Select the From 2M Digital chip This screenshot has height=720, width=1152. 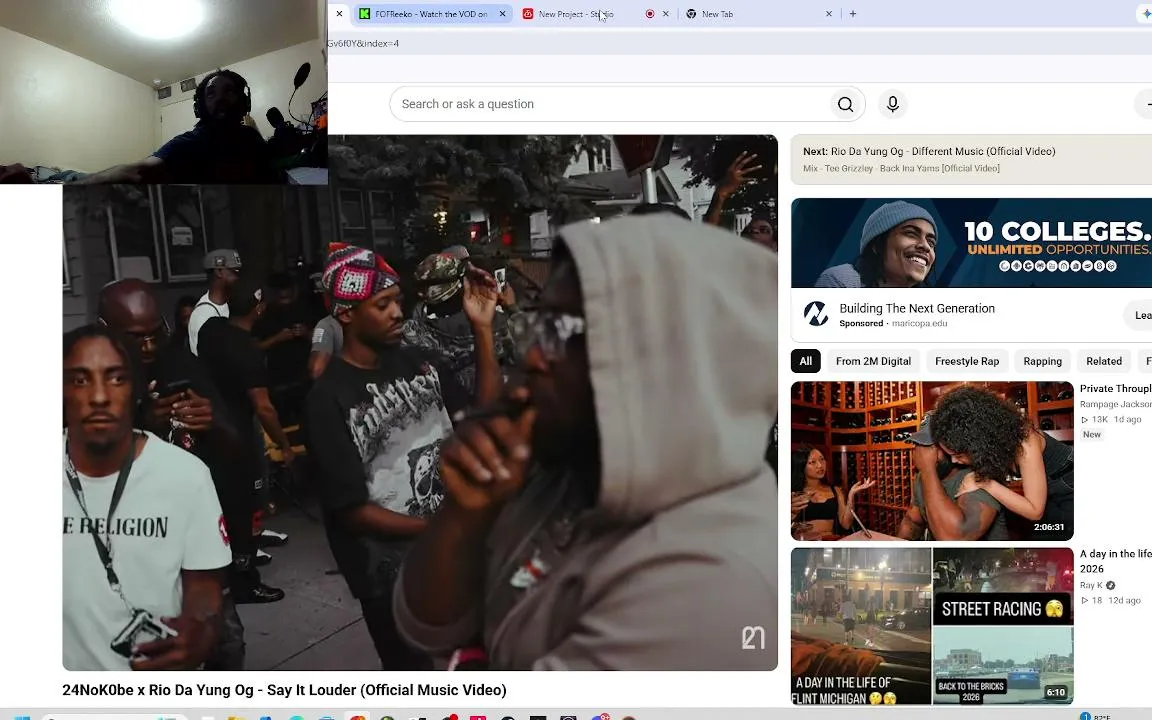tap(873, 361)
